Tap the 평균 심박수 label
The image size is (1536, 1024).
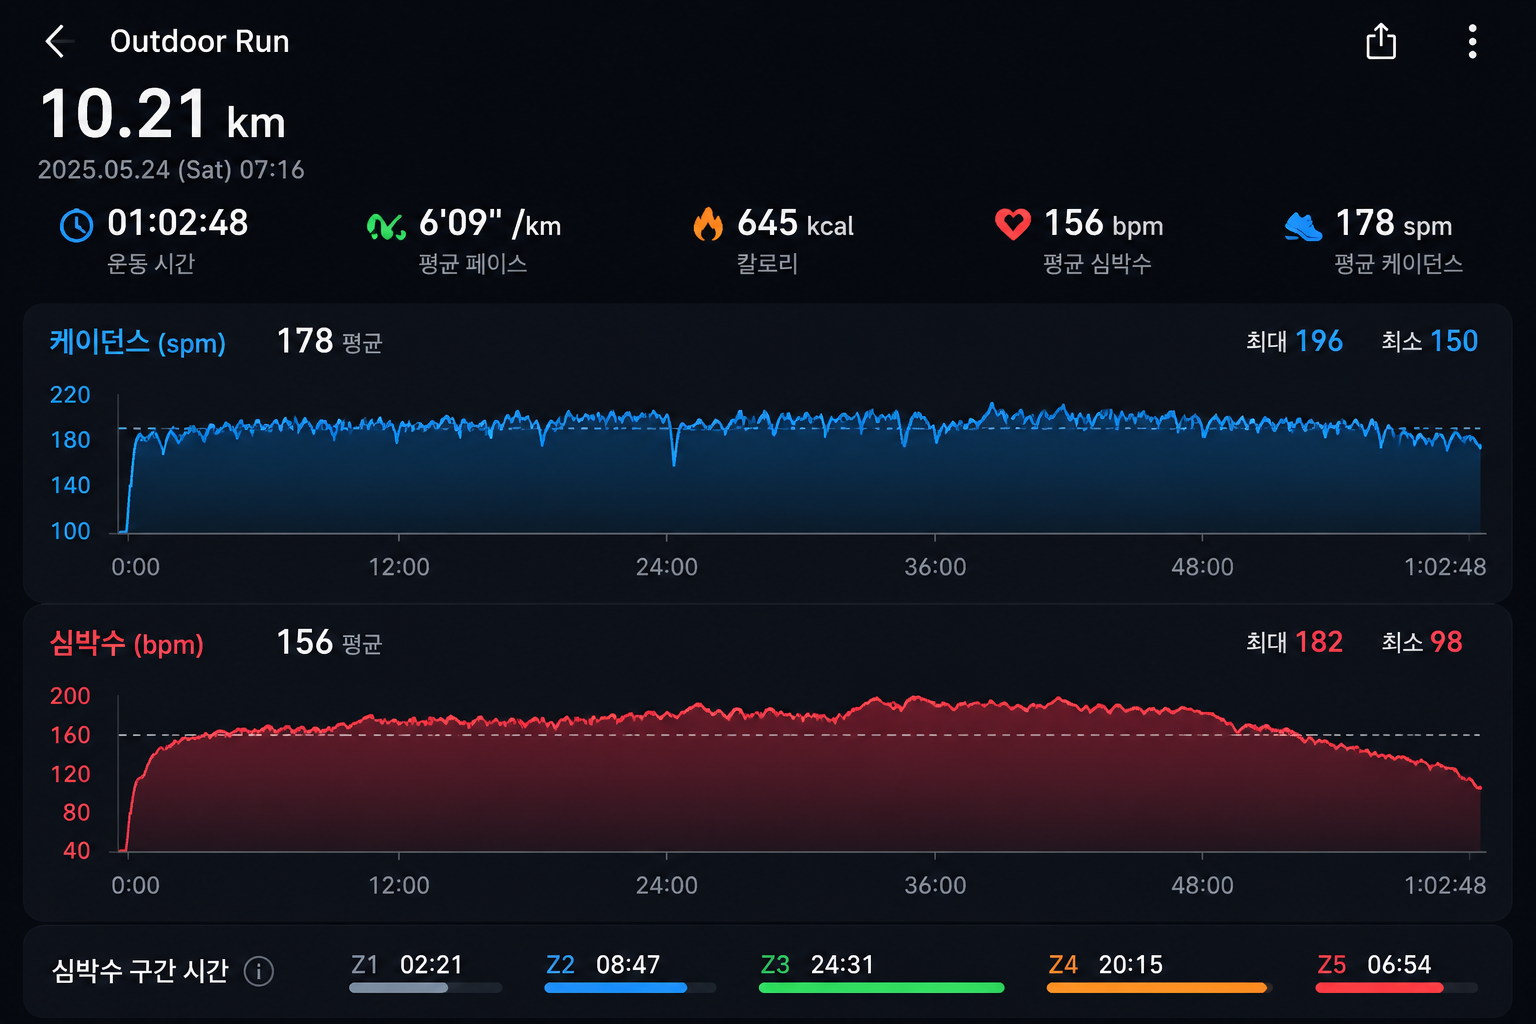tap(1097, 264)
